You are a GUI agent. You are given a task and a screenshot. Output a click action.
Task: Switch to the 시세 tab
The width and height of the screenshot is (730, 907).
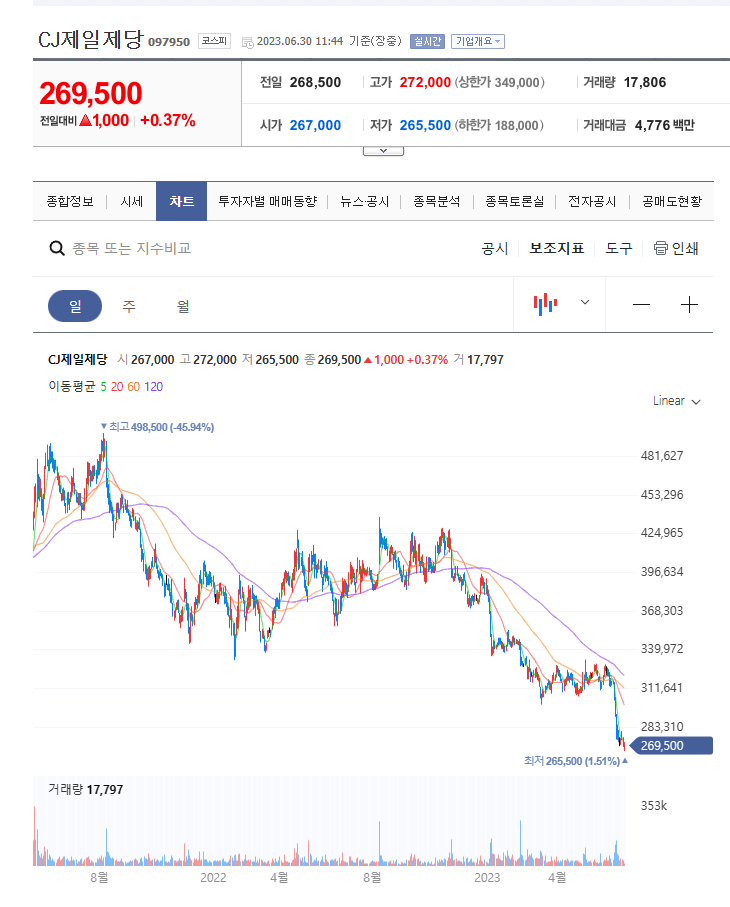point(131,201)
